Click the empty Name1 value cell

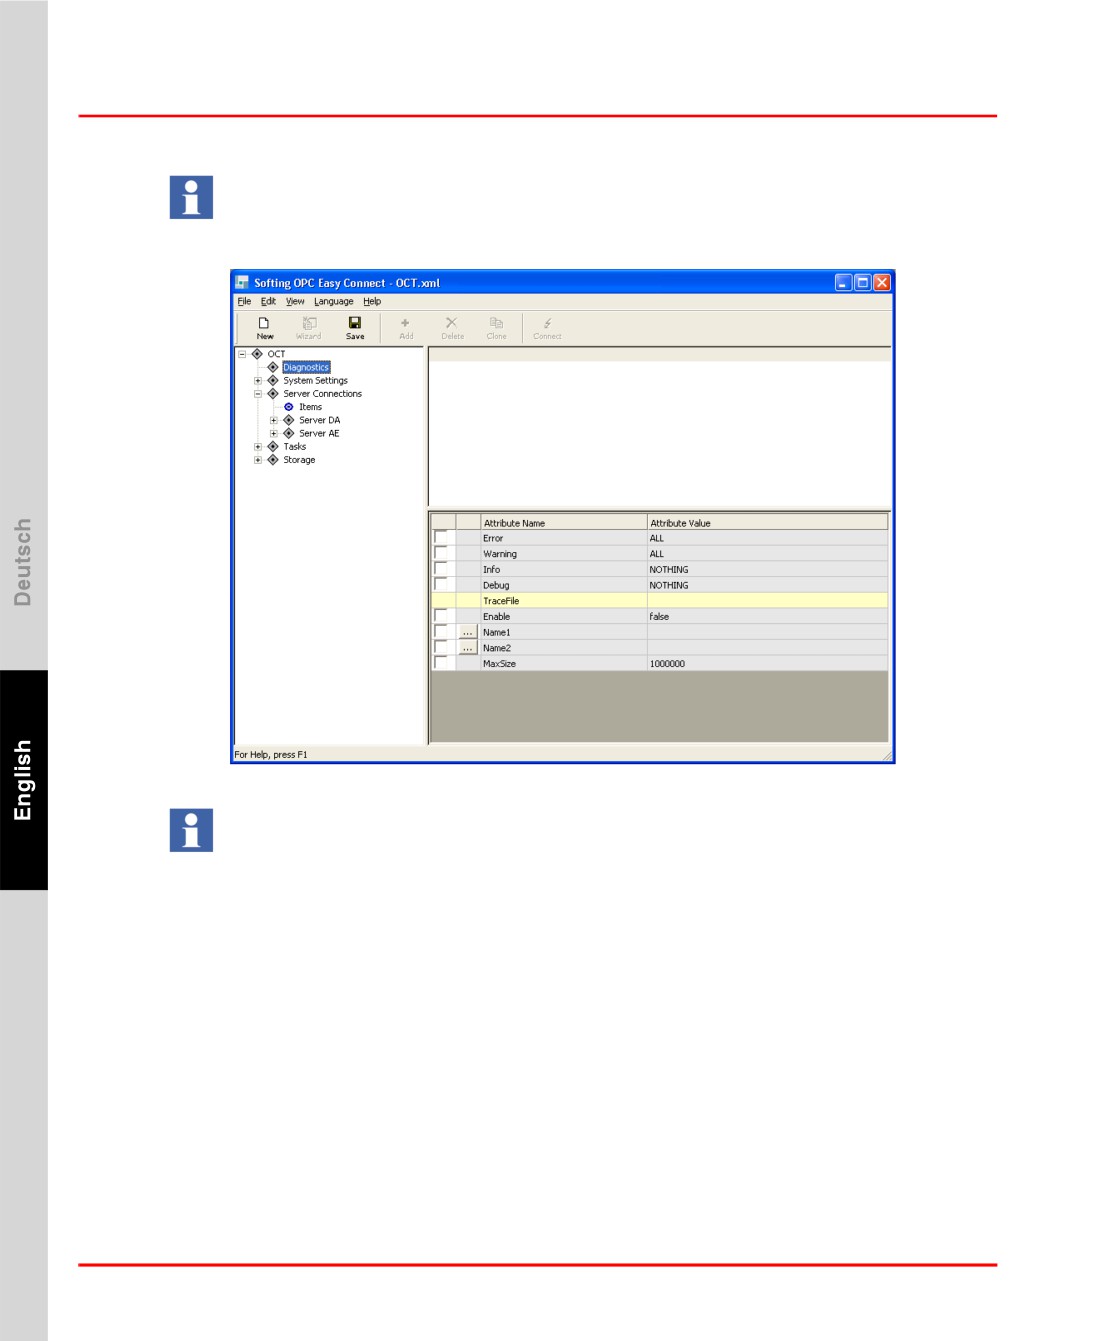(767, 632)
